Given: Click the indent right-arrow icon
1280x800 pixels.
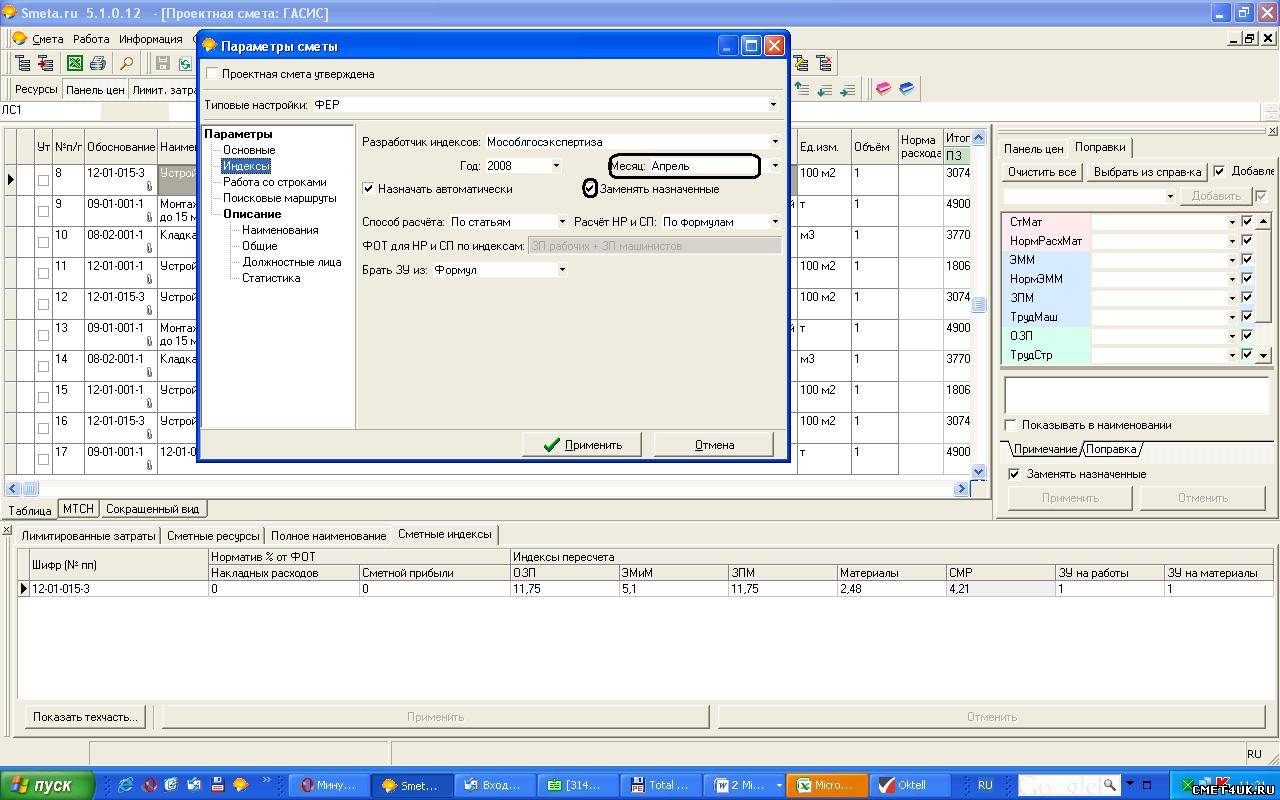Looking at the screenshot, I should pyautogui.click(x=847, y=89).
